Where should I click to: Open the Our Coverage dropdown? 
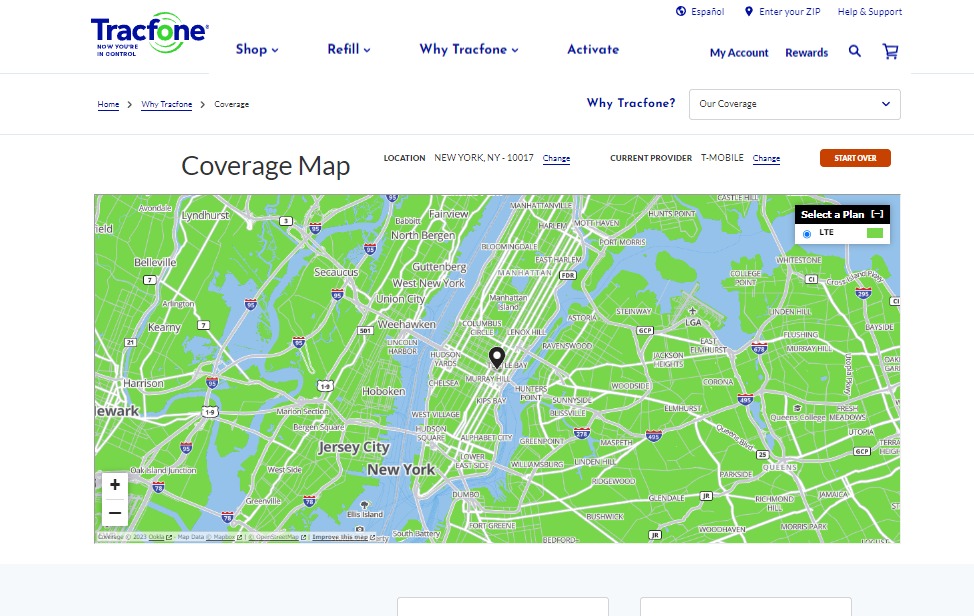pyautogui.click(x=794, y=104)
